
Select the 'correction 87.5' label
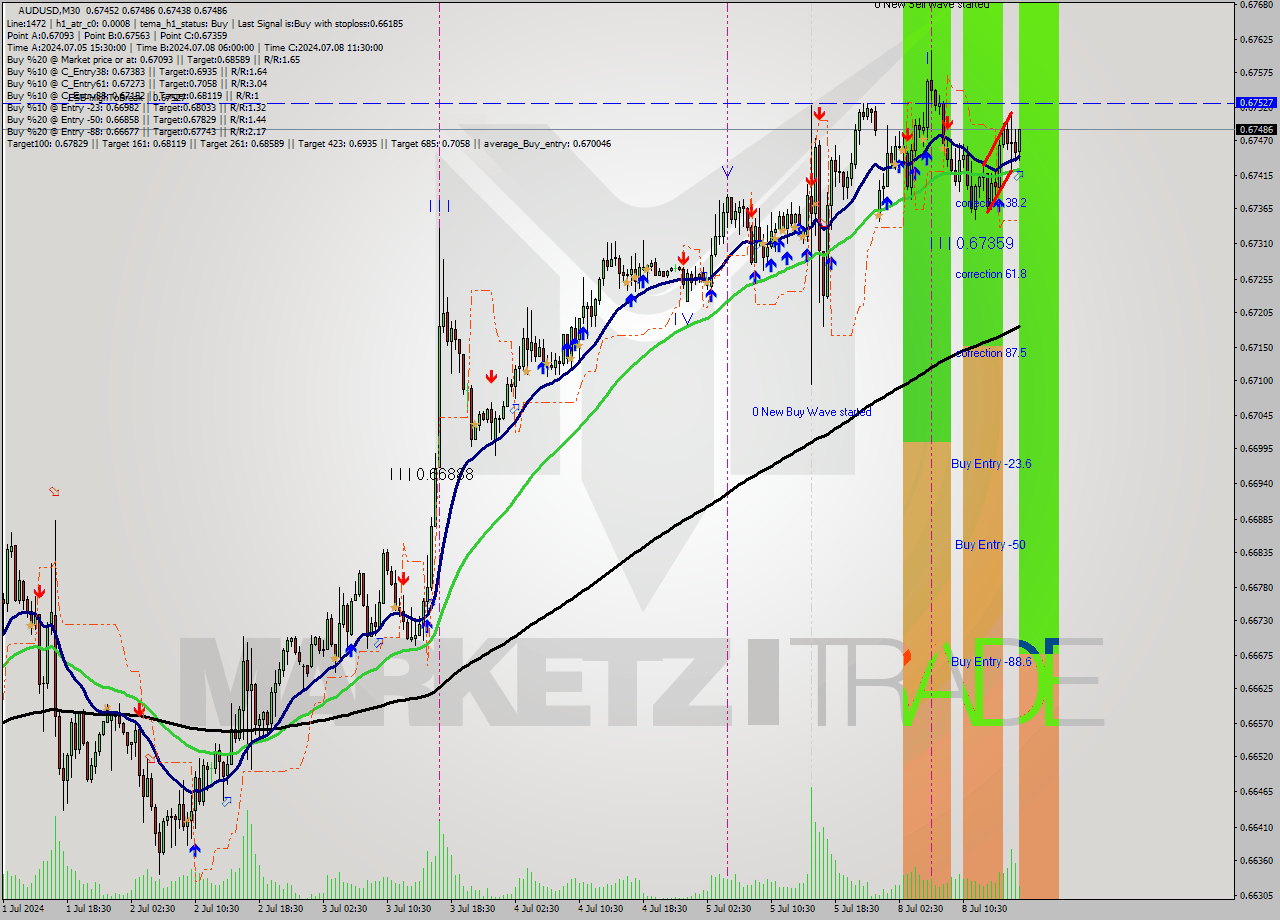click(x=991, y=353)
